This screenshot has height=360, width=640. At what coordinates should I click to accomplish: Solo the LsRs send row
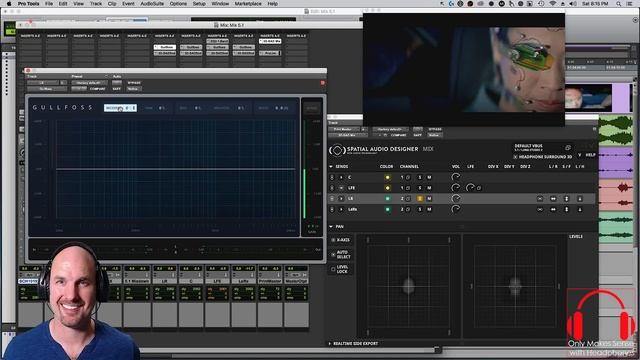[x=420, y=209]
